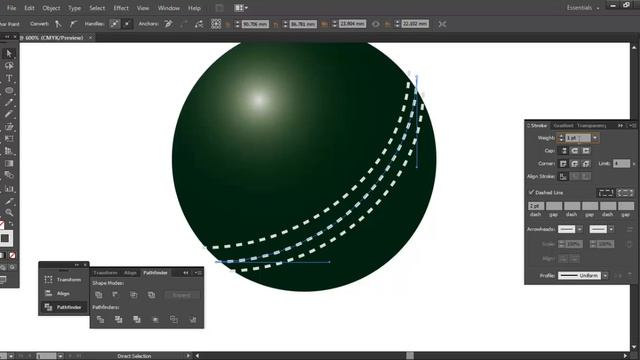Click the Minus Front shape mode icon
Viewport: 640px width, 360px height.
116,295
